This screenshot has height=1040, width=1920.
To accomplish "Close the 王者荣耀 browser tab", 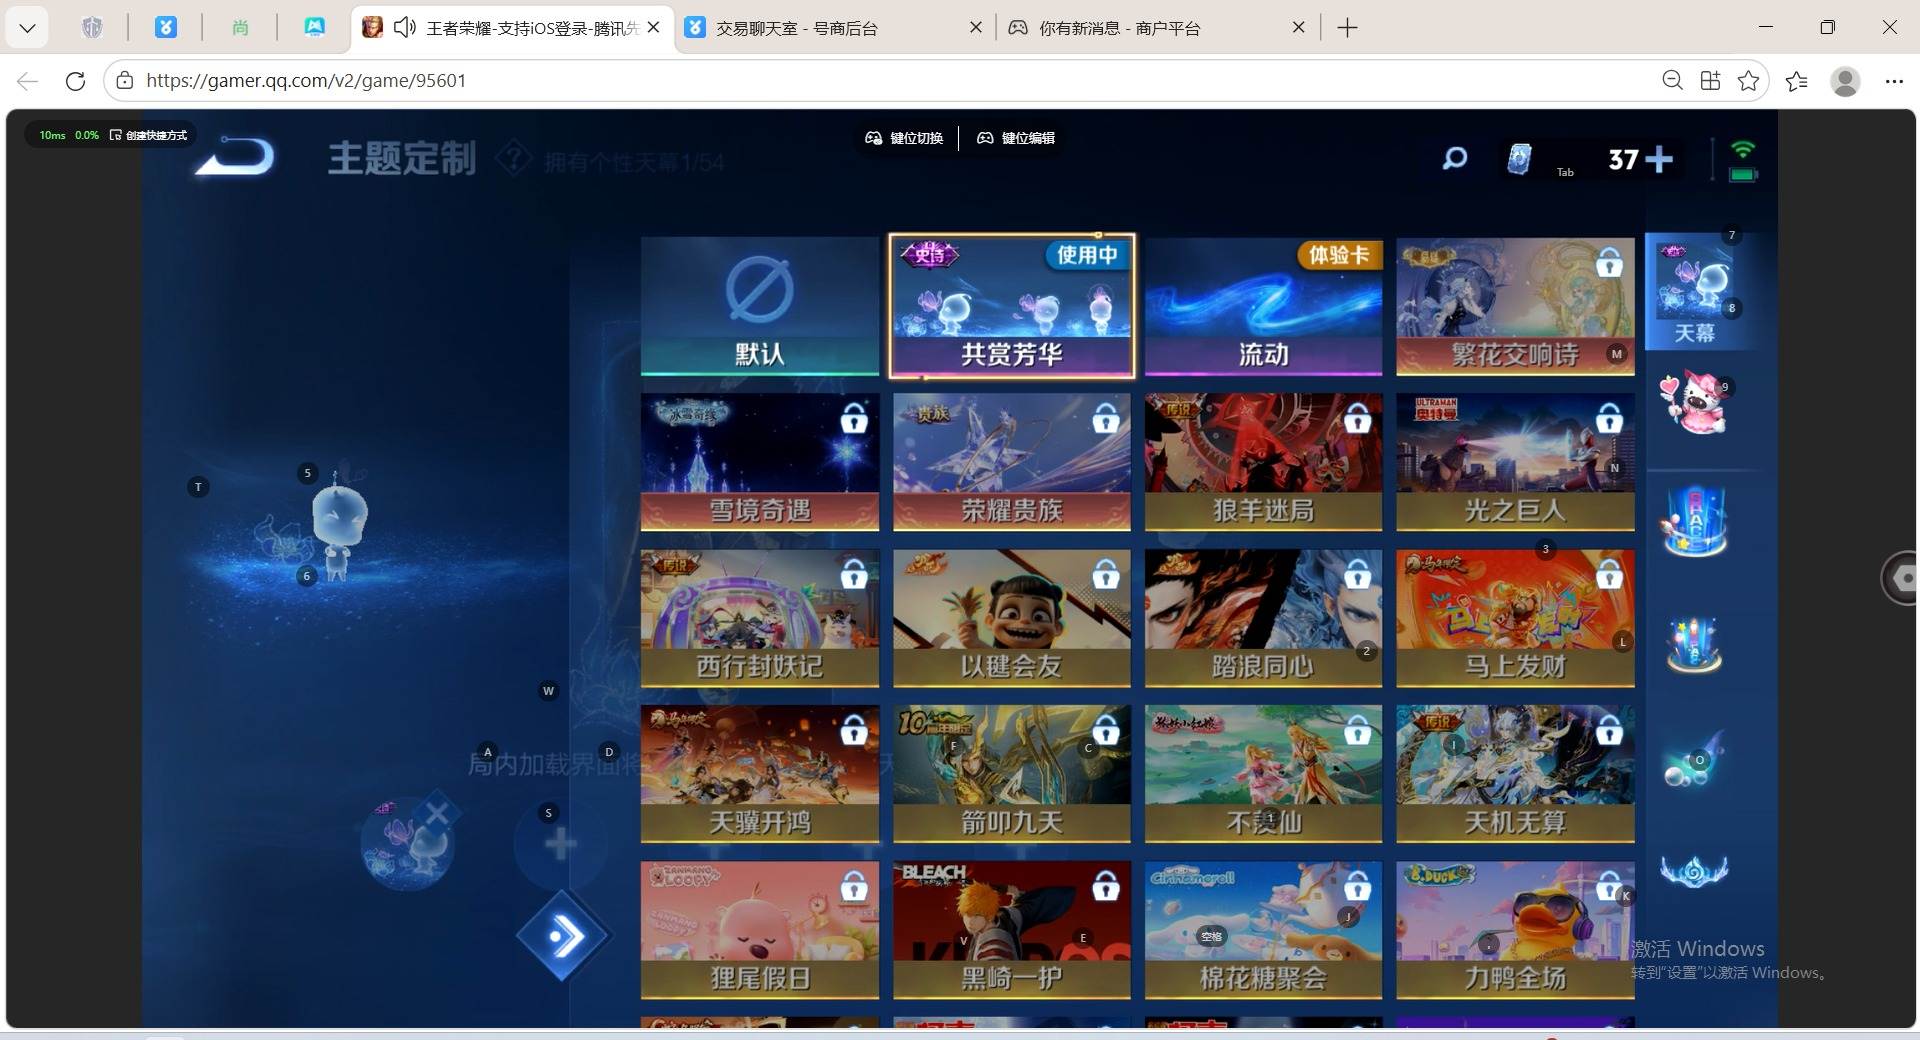I will pos(653,28).
